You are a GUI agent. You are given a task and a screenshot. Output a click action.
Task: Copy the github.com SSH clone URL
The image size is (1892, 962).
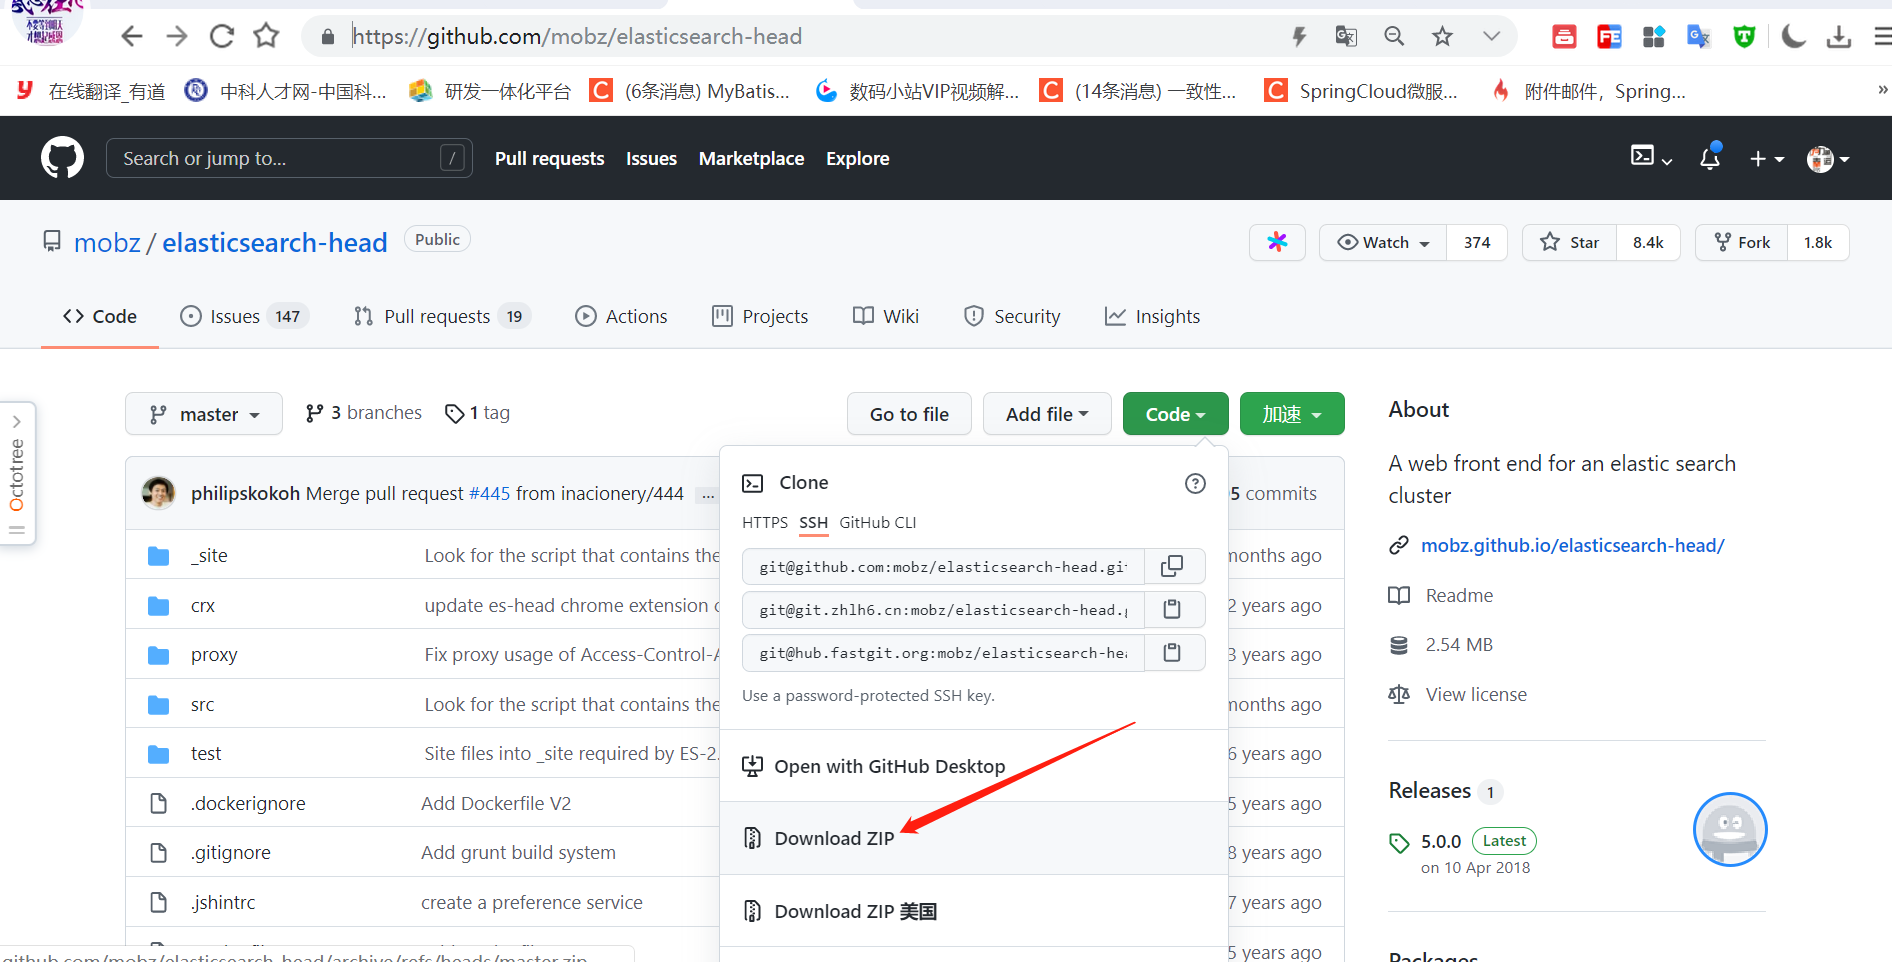[1172, 566]
